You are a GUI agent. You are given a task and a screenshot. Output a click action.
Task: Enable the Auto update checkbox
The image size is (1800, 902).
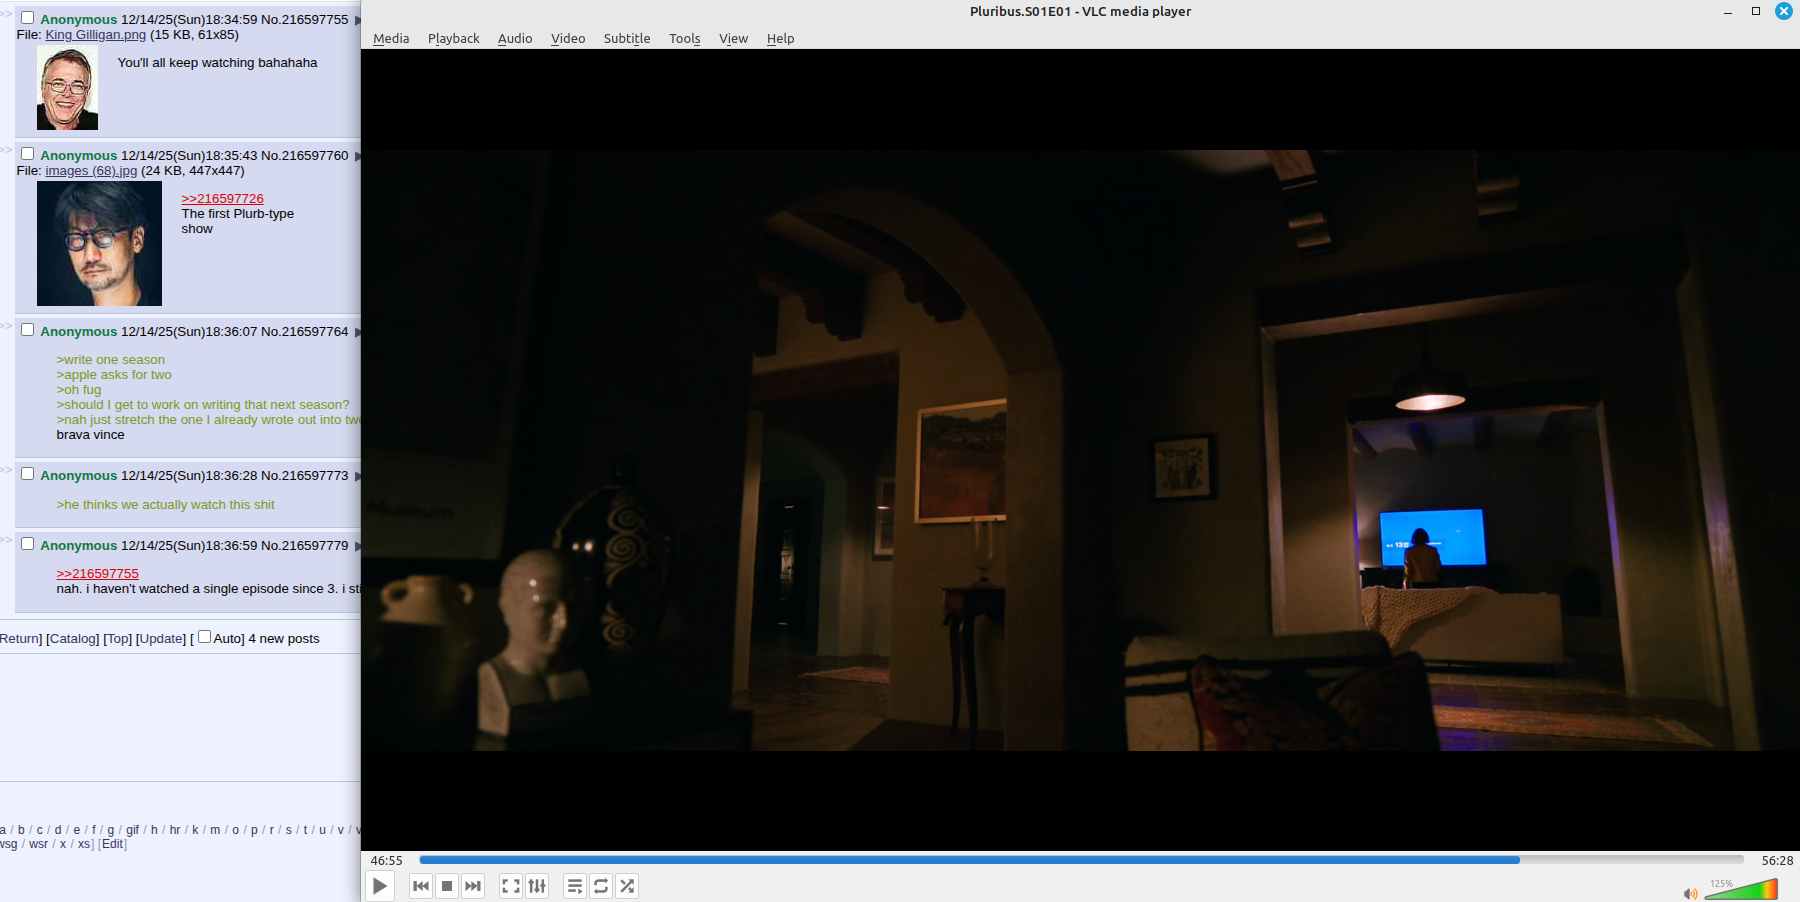click(x=205, y=637)
